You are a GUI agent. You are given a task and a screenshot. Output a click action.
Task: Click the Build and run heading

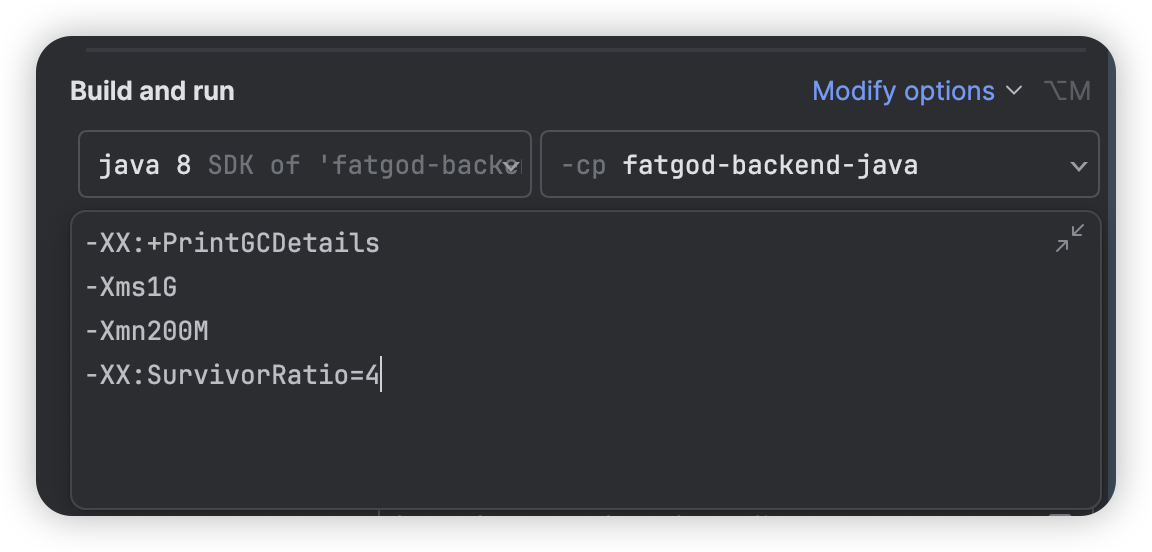[x=152, y=91]
